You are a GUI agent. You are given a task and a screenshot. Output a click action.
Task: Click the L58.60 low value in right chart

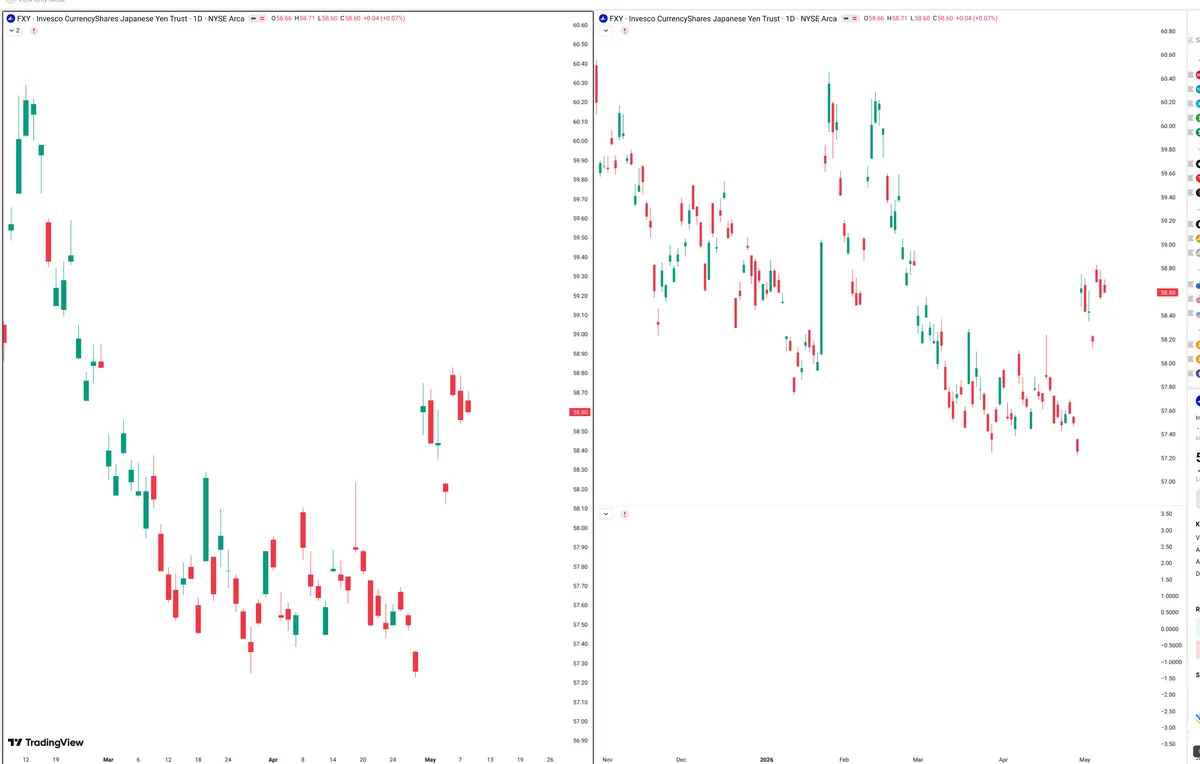(922, 19)
